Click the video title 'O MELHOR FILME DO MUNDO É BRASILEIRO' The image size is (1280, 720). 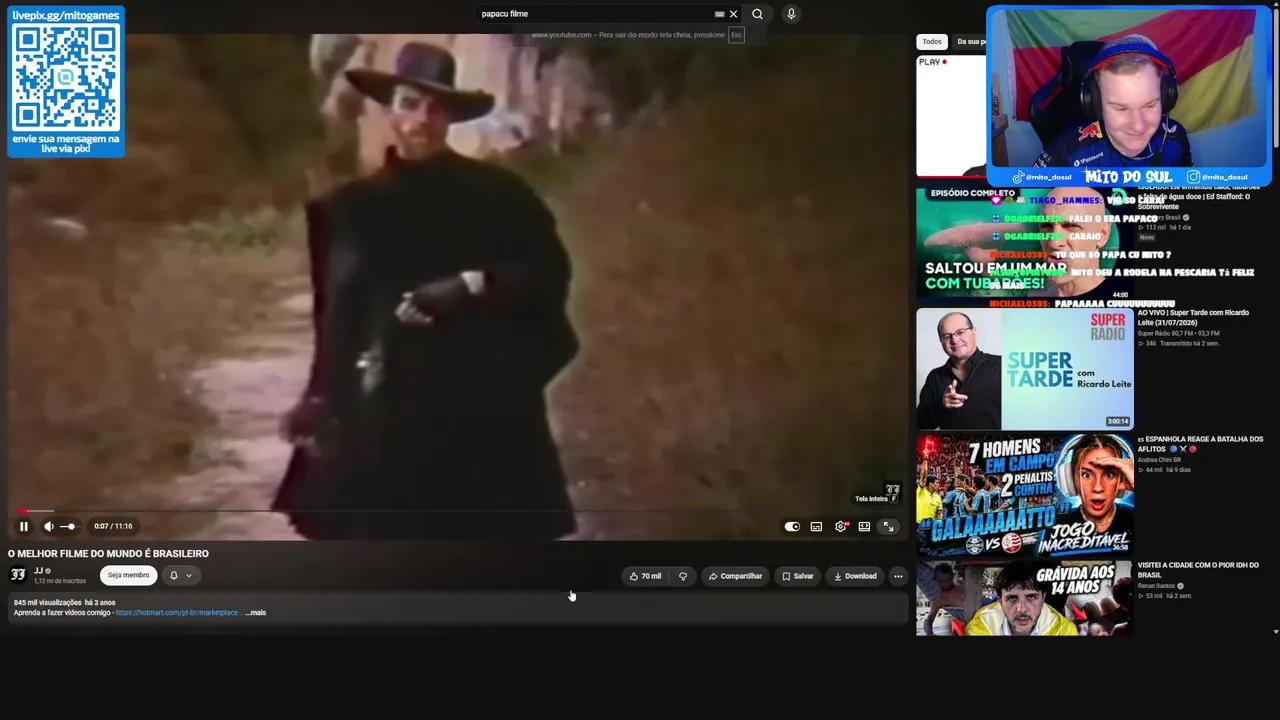[x=108, y=553]
